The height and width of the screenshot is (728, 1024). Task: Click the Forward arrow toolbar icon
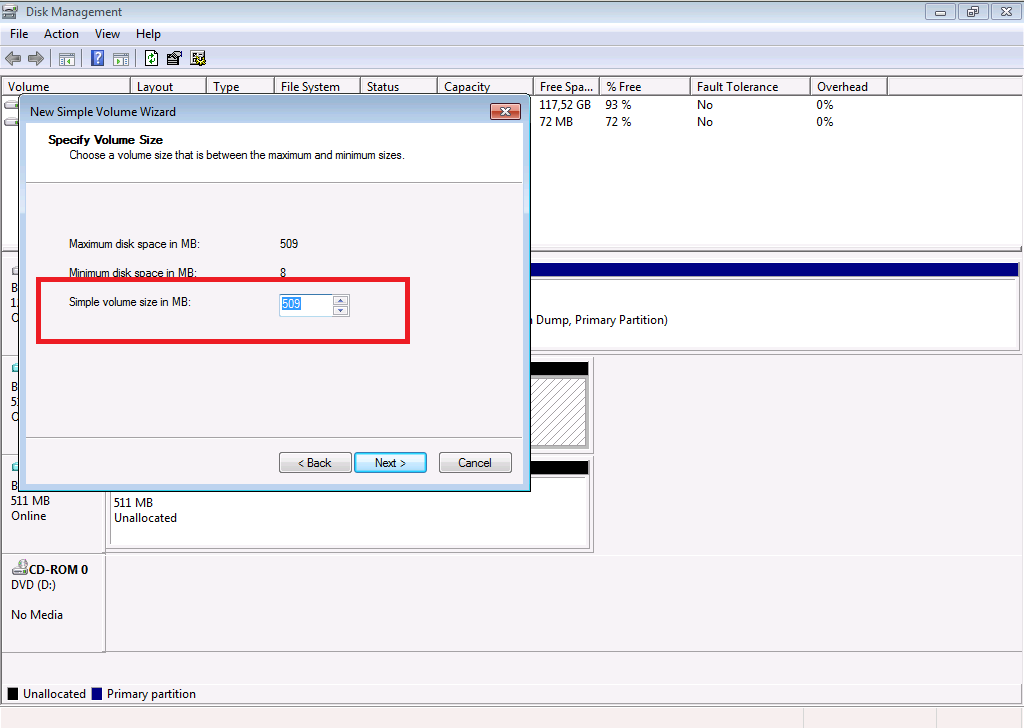[x=36, y=59]
